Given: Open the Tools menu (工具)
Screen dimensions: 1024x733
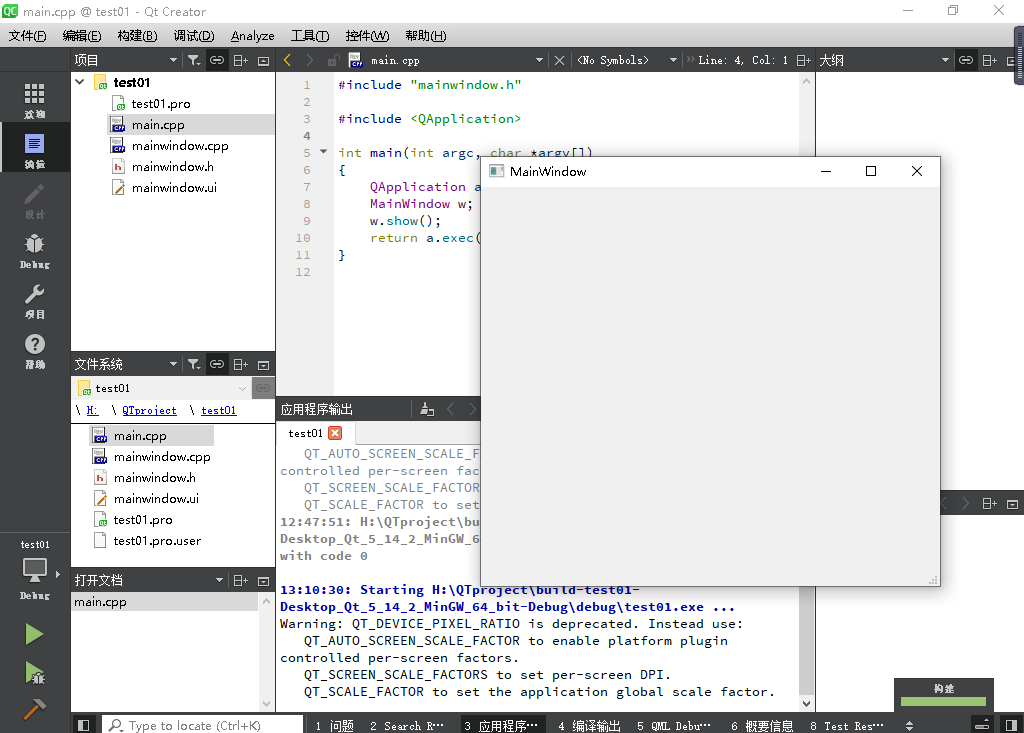Looking at the screenshot, I should 310,36.
